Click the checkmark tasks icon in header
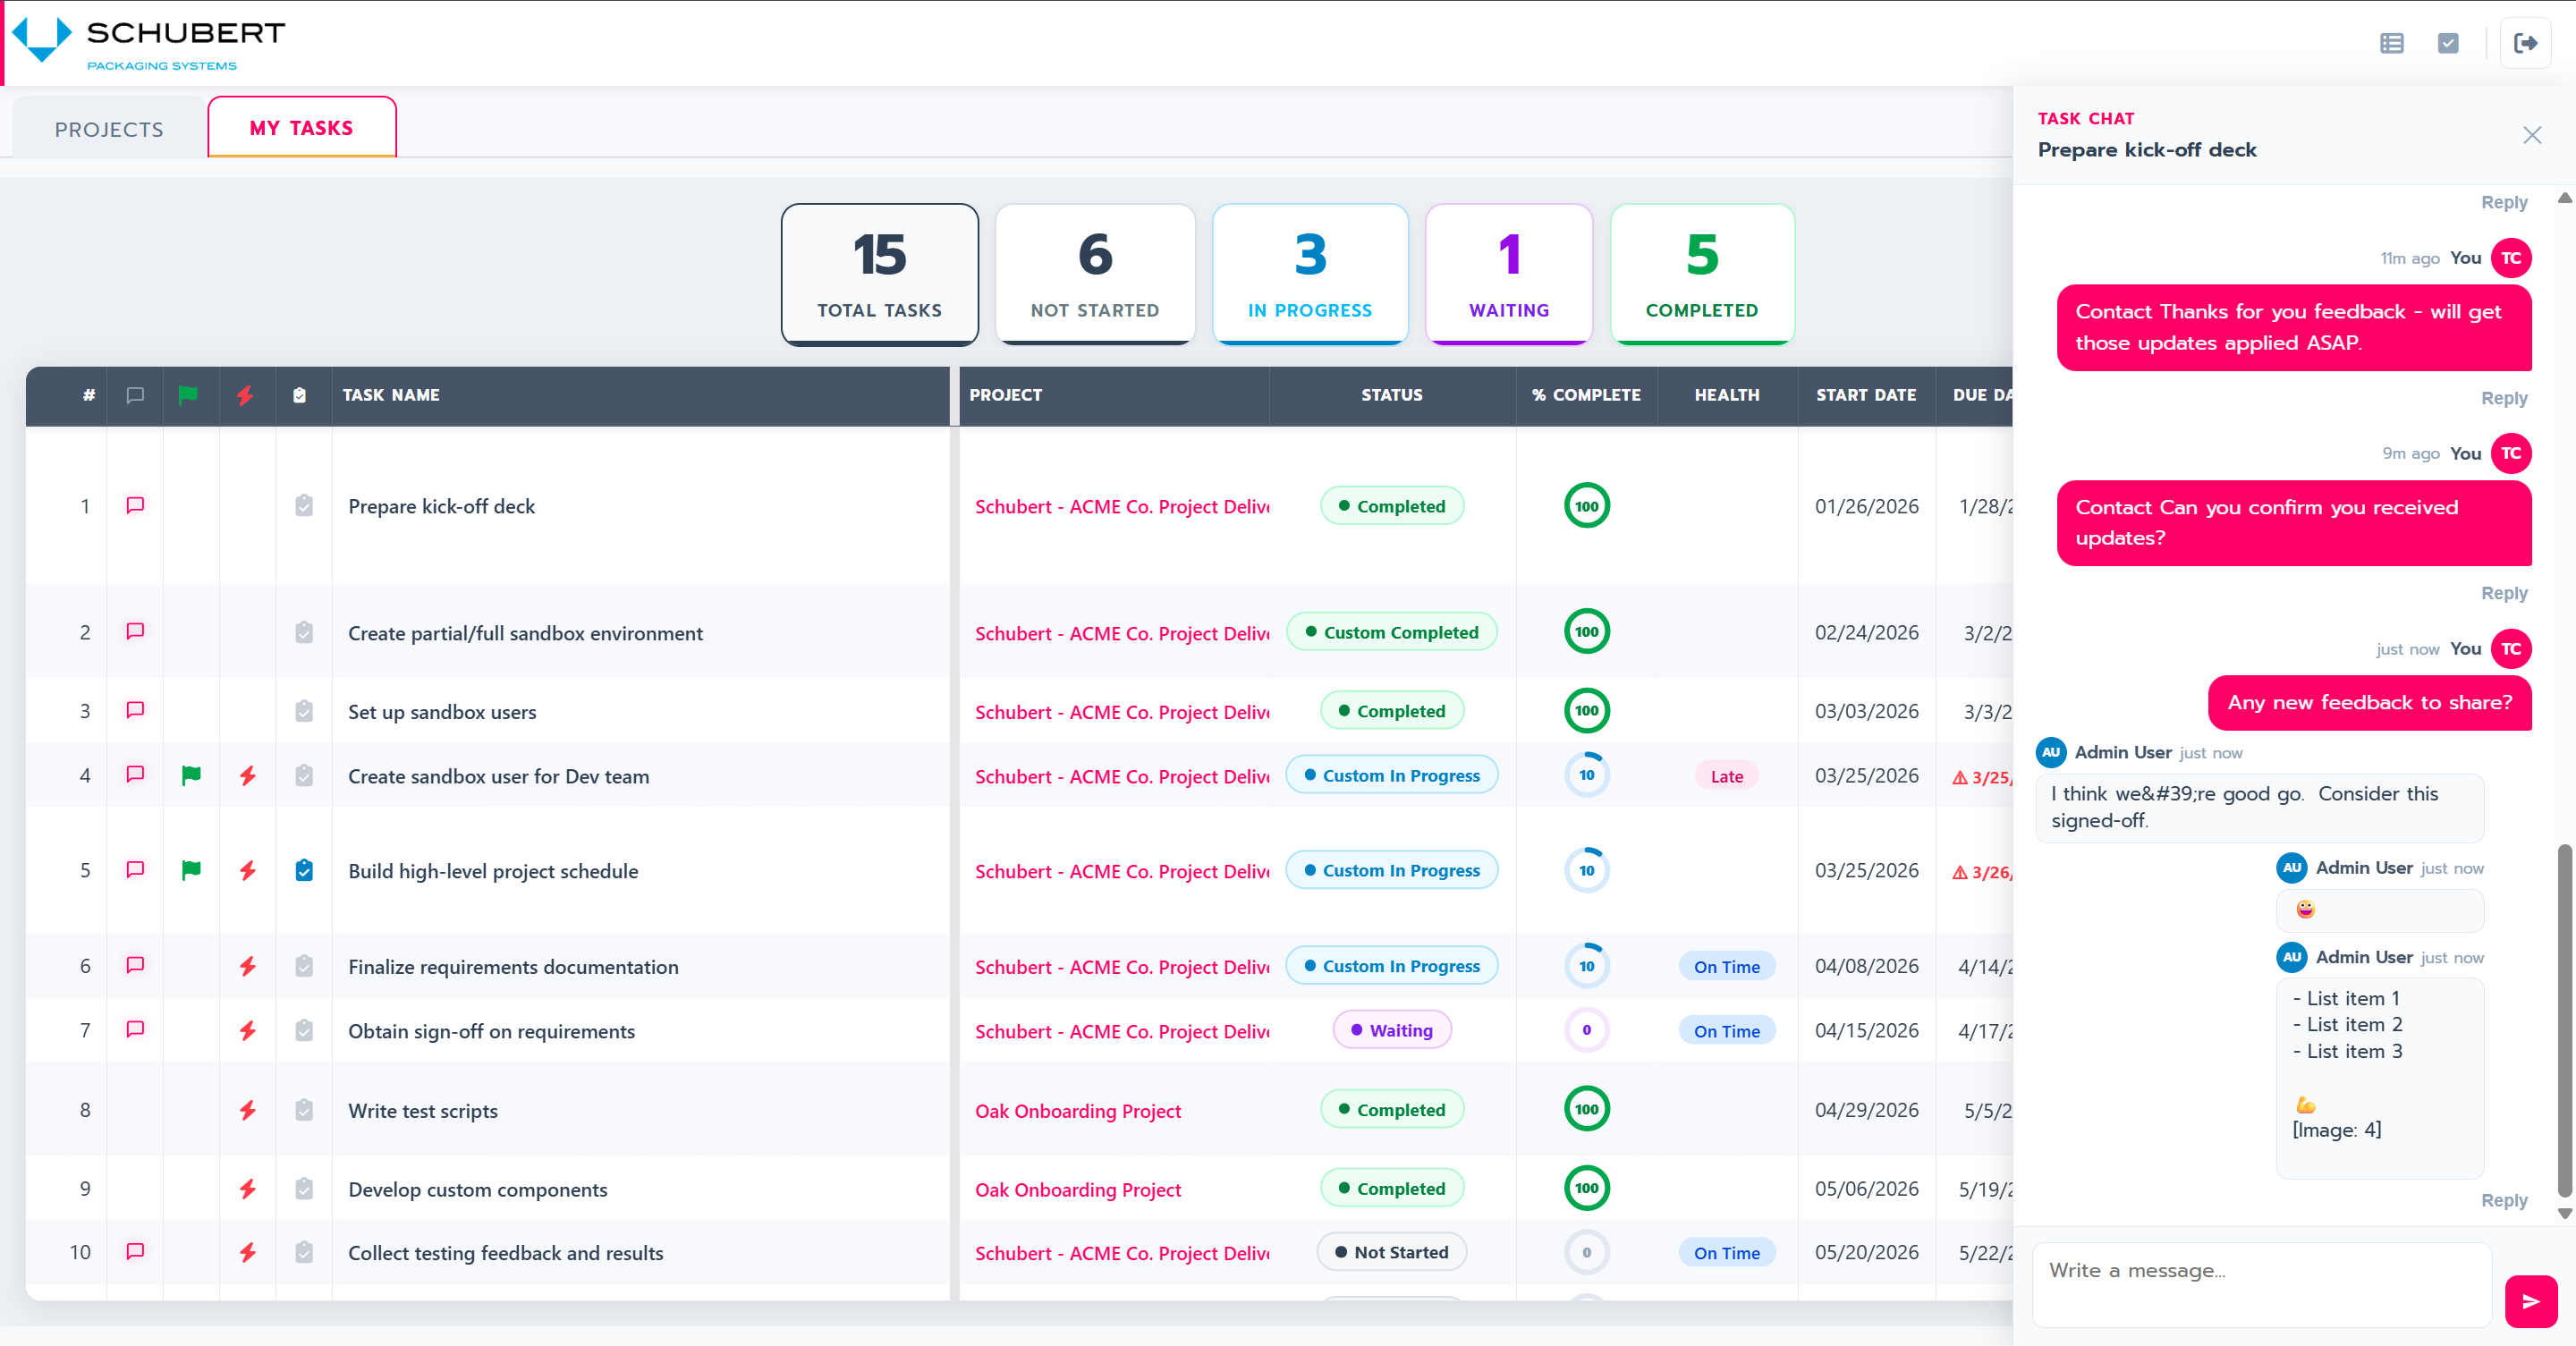Image resolution: width=2576 pixels, height=1346 pixels. 2447,43
